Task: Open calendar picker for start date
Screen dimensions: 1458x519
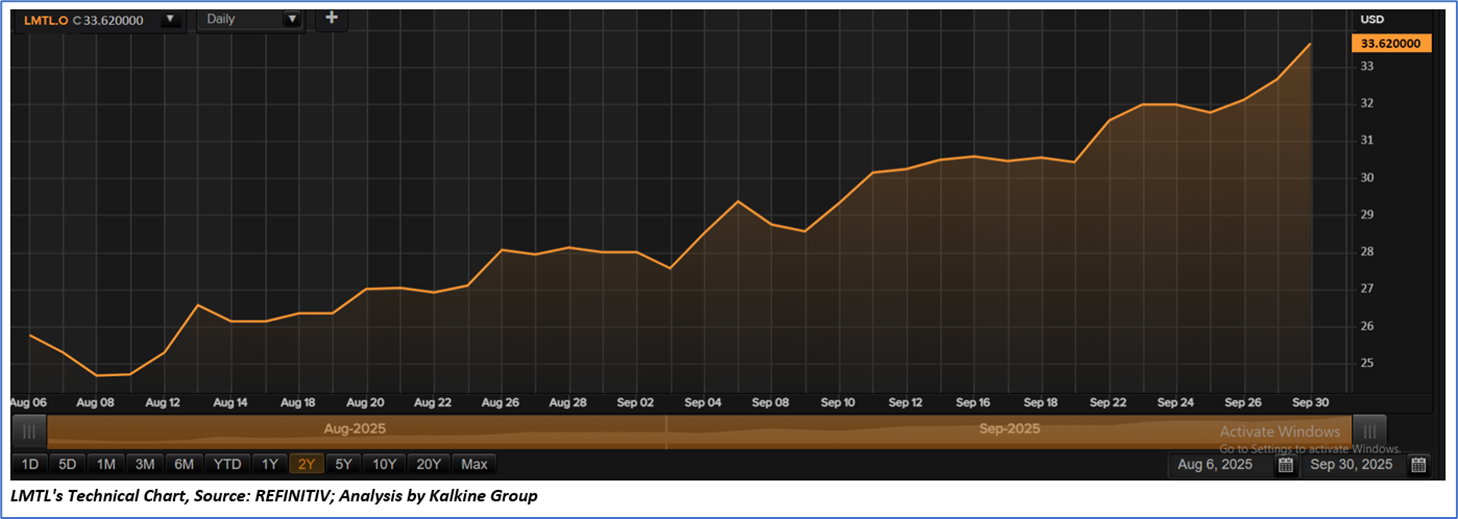Action: coord(1284,465)
